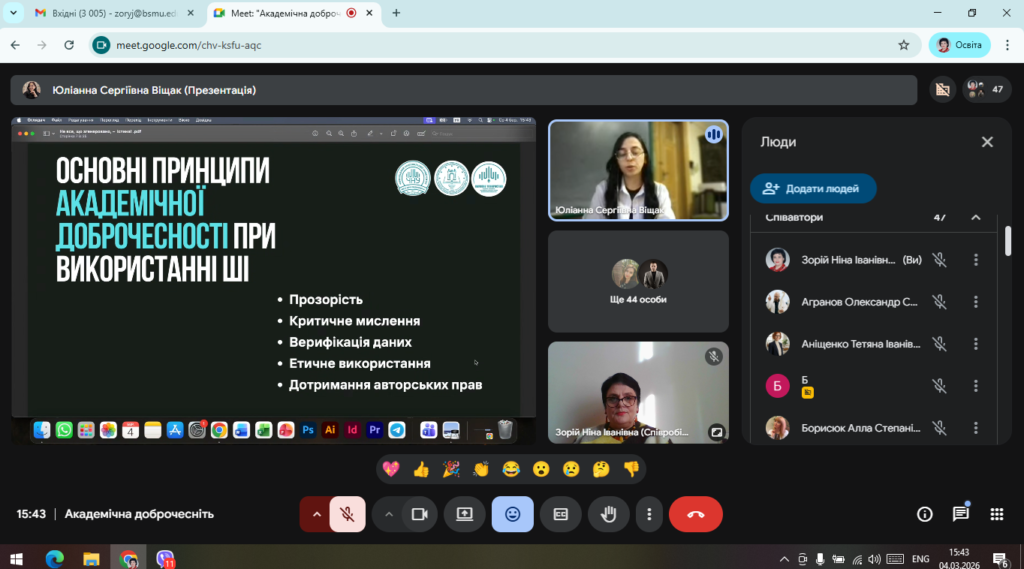Open more options for Агранов Олександр
Viewport: 1024px width, 569px height.
click(976, 302)
